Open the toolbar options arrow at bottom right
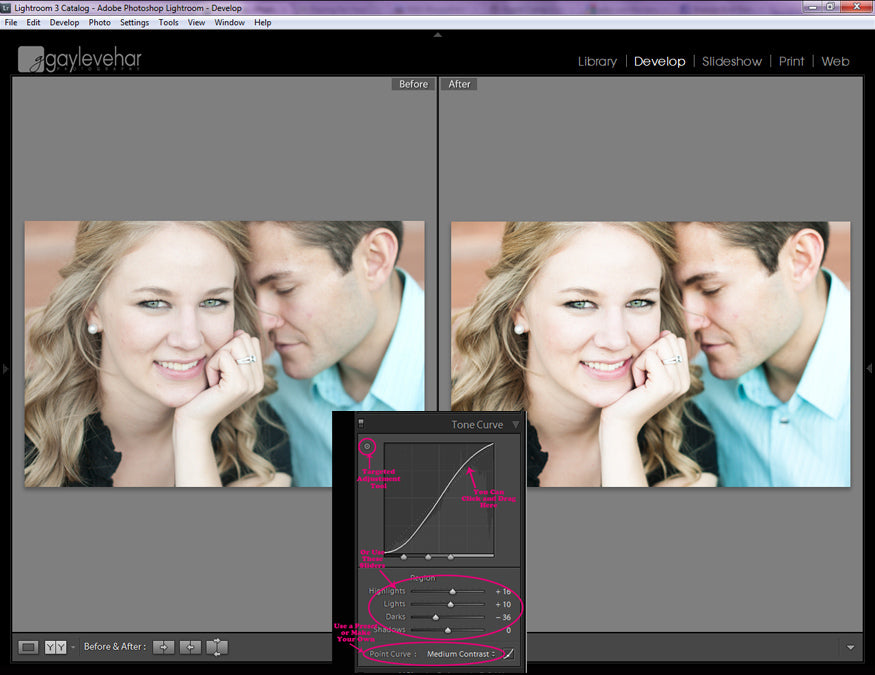875x675 pixels. click(850, 647)
